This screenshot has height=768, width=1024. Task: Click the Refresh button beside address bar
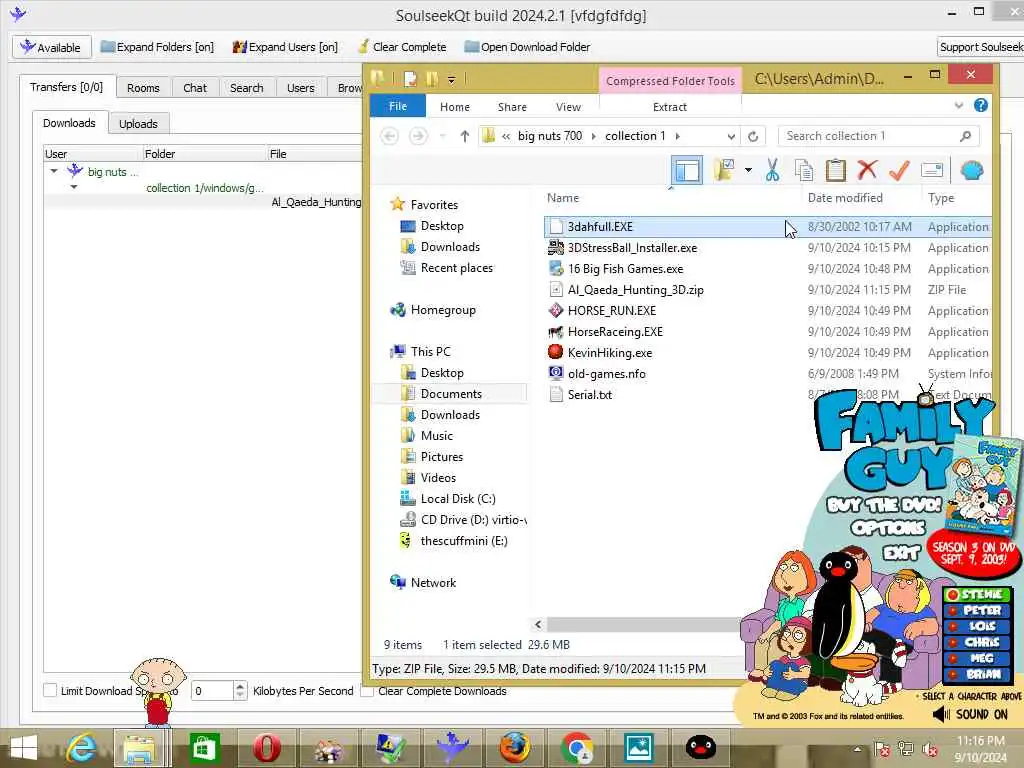click(x=753, y=136)
